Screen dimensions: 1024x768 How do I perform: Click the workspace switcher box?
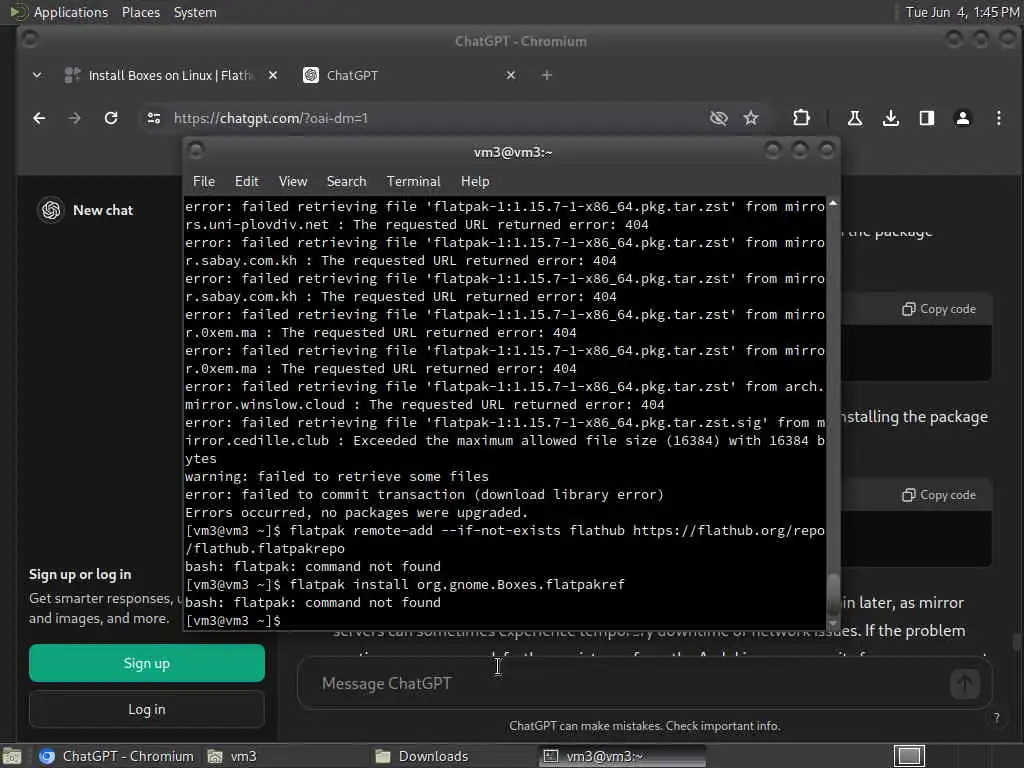click(x=909, y=756)
